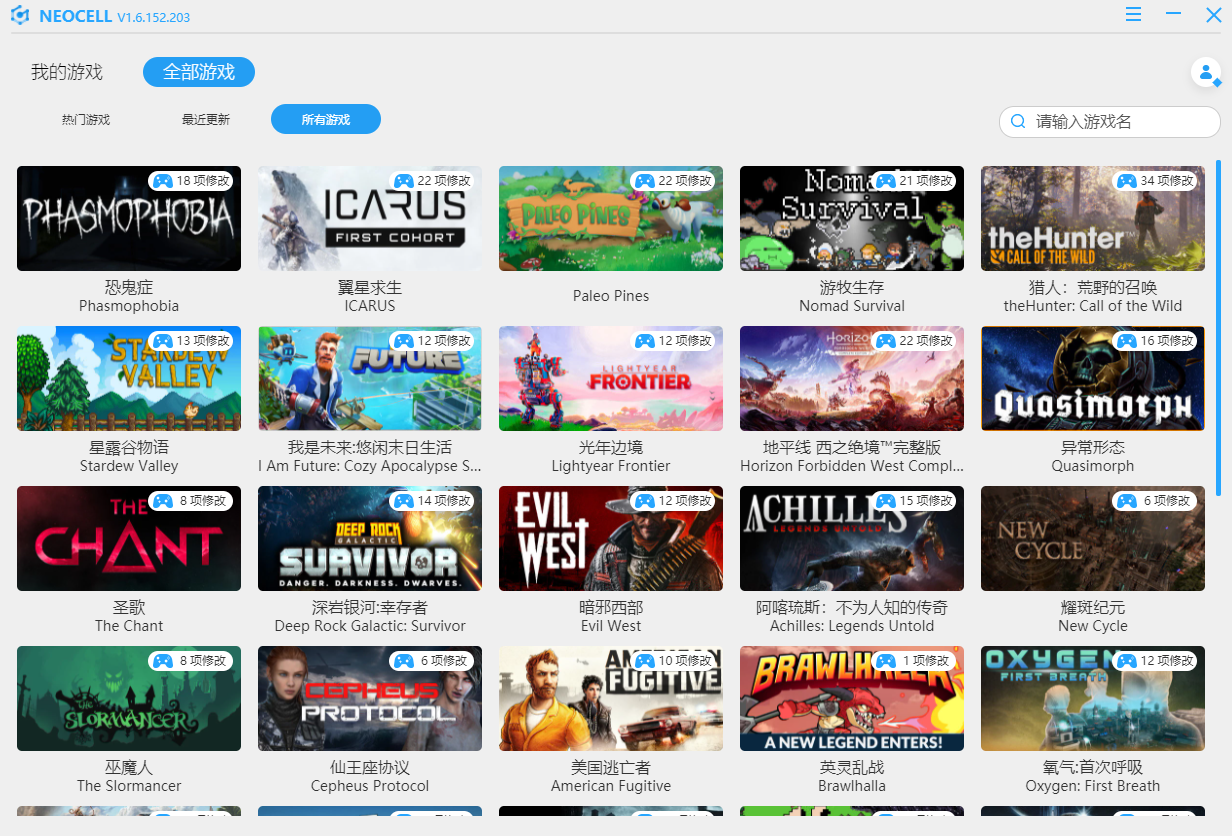Viewport: 1232px width, 836px height.
Task: Click the controller icon on Achilles card
Action: [885, 501]
